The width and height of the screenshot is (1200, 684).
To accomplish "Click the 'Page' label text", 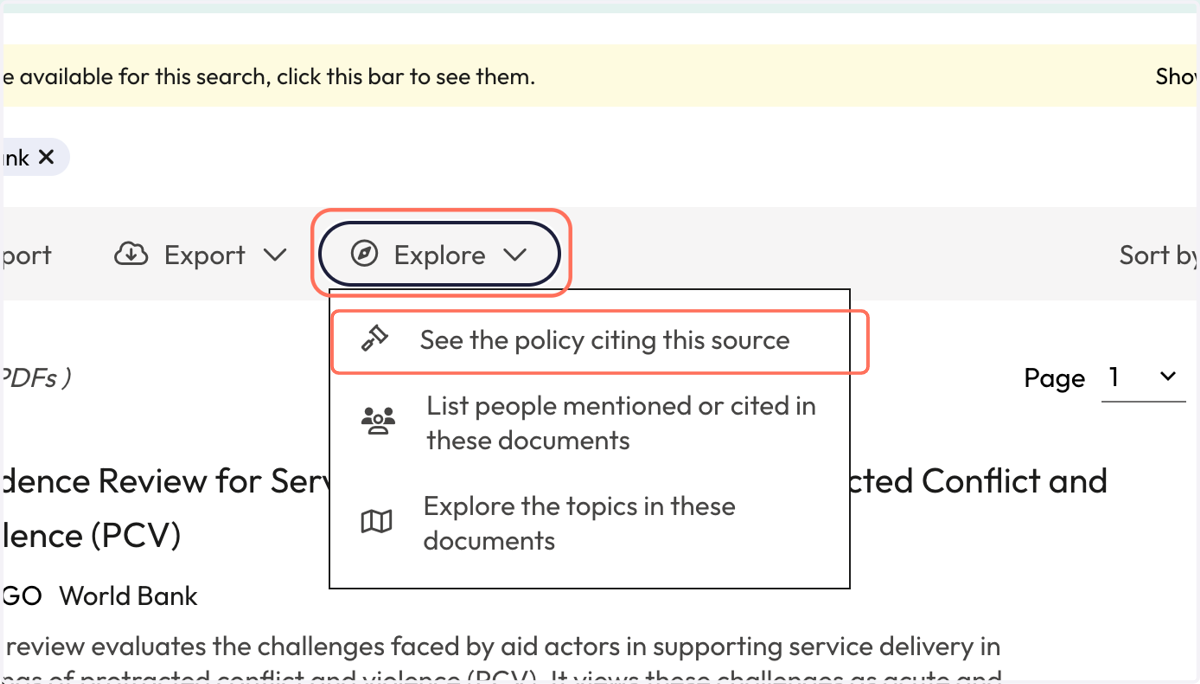I will [x=1054, y=379].
